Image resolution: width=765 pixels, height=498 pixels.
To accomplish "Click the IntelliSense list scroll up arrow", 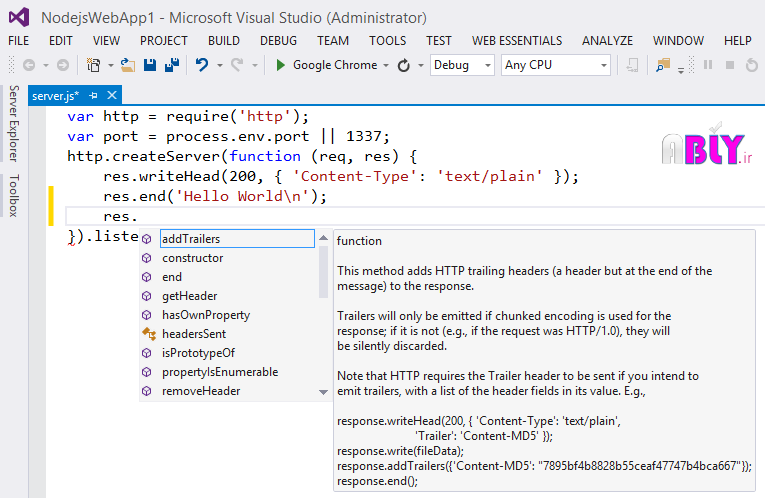I will [x=323, y=238].
